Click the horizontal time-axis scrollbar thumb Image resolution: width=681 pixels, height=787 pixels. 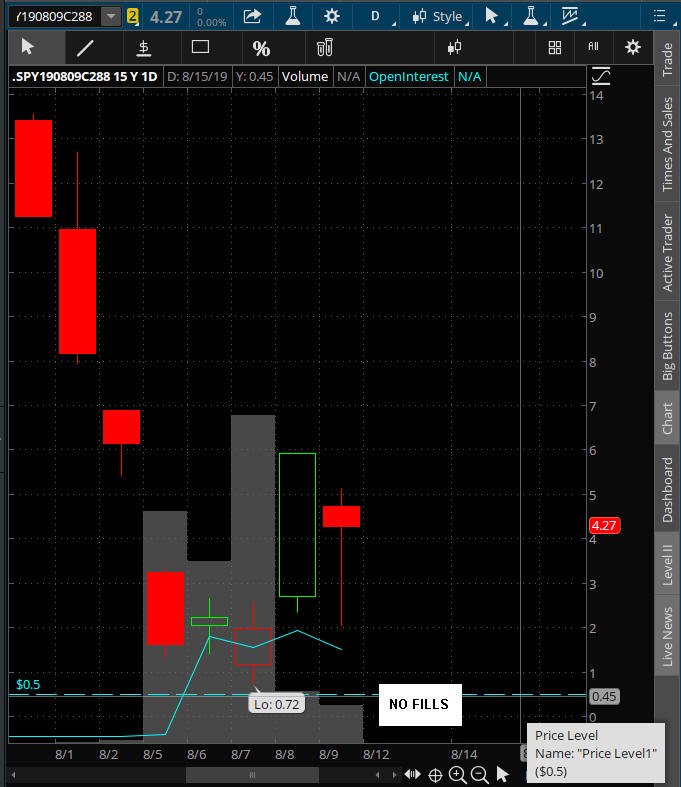point(252,774)
